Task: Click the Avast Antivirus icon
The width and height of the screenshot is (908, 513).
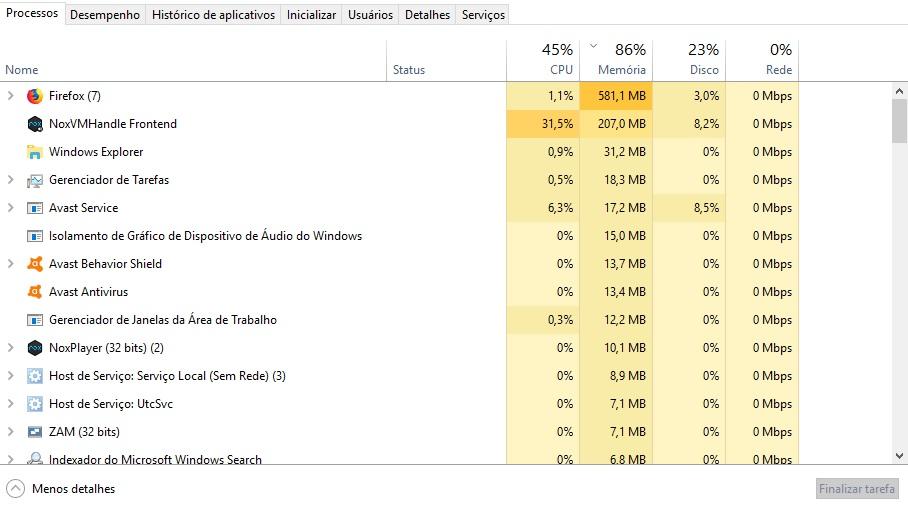Action: point(35,292)
